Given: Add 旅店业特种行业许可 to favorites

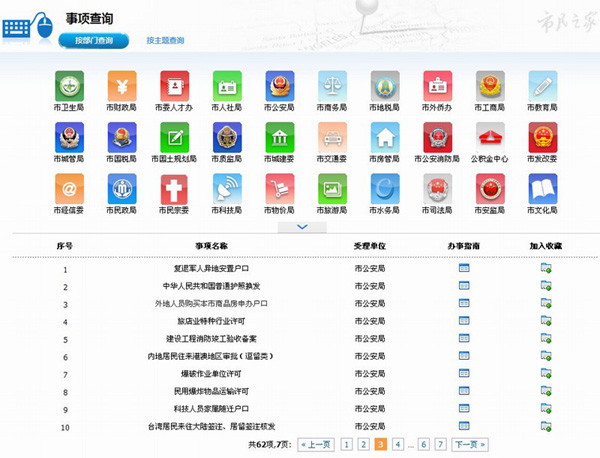Looking at the screenshot, I should click(545, 321).
